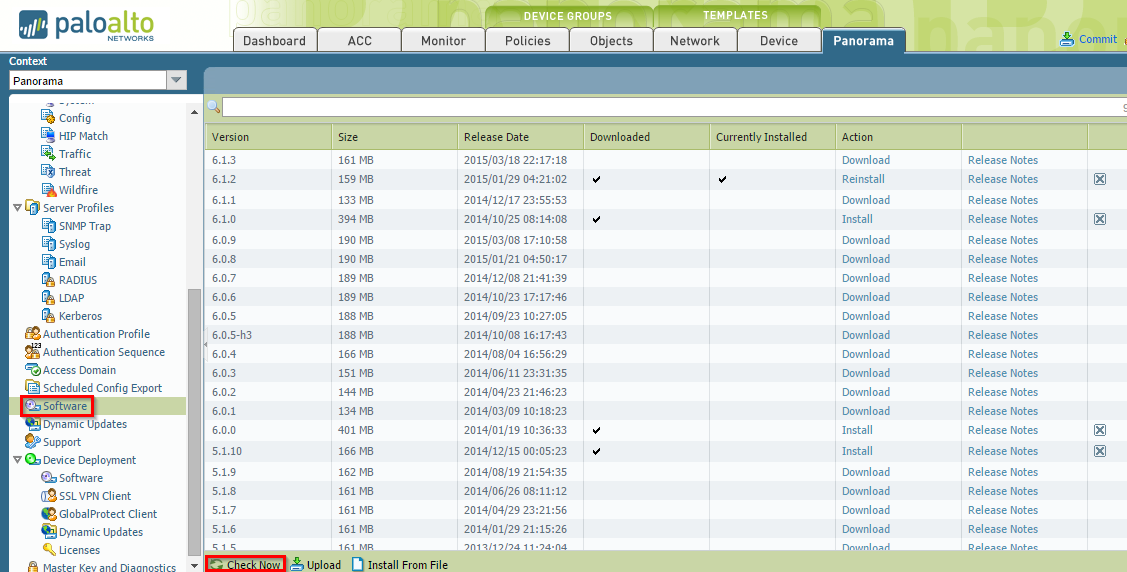Image resolution: width=1127 pixels, height=572 pixels.
Task: Sort by the Version column header
Action: tap(268, 137)
